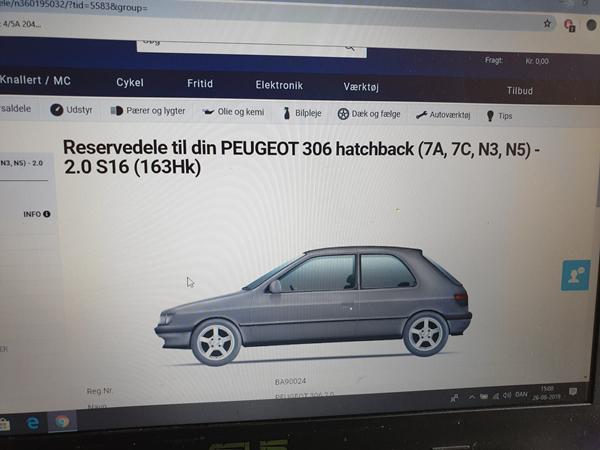Open the Dæk og fælge link
Screen dimensions: 600x450
[x=376, y=114]
